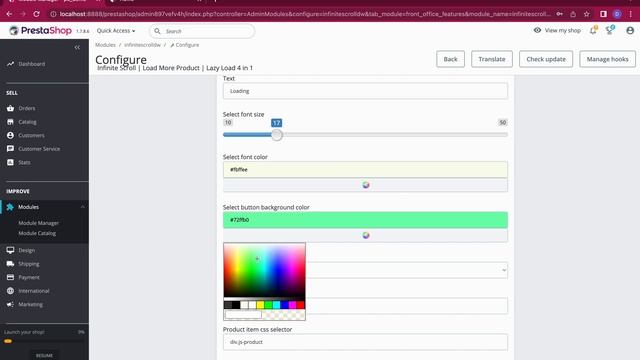Click the Text field containing Loading

click(365, 91)
